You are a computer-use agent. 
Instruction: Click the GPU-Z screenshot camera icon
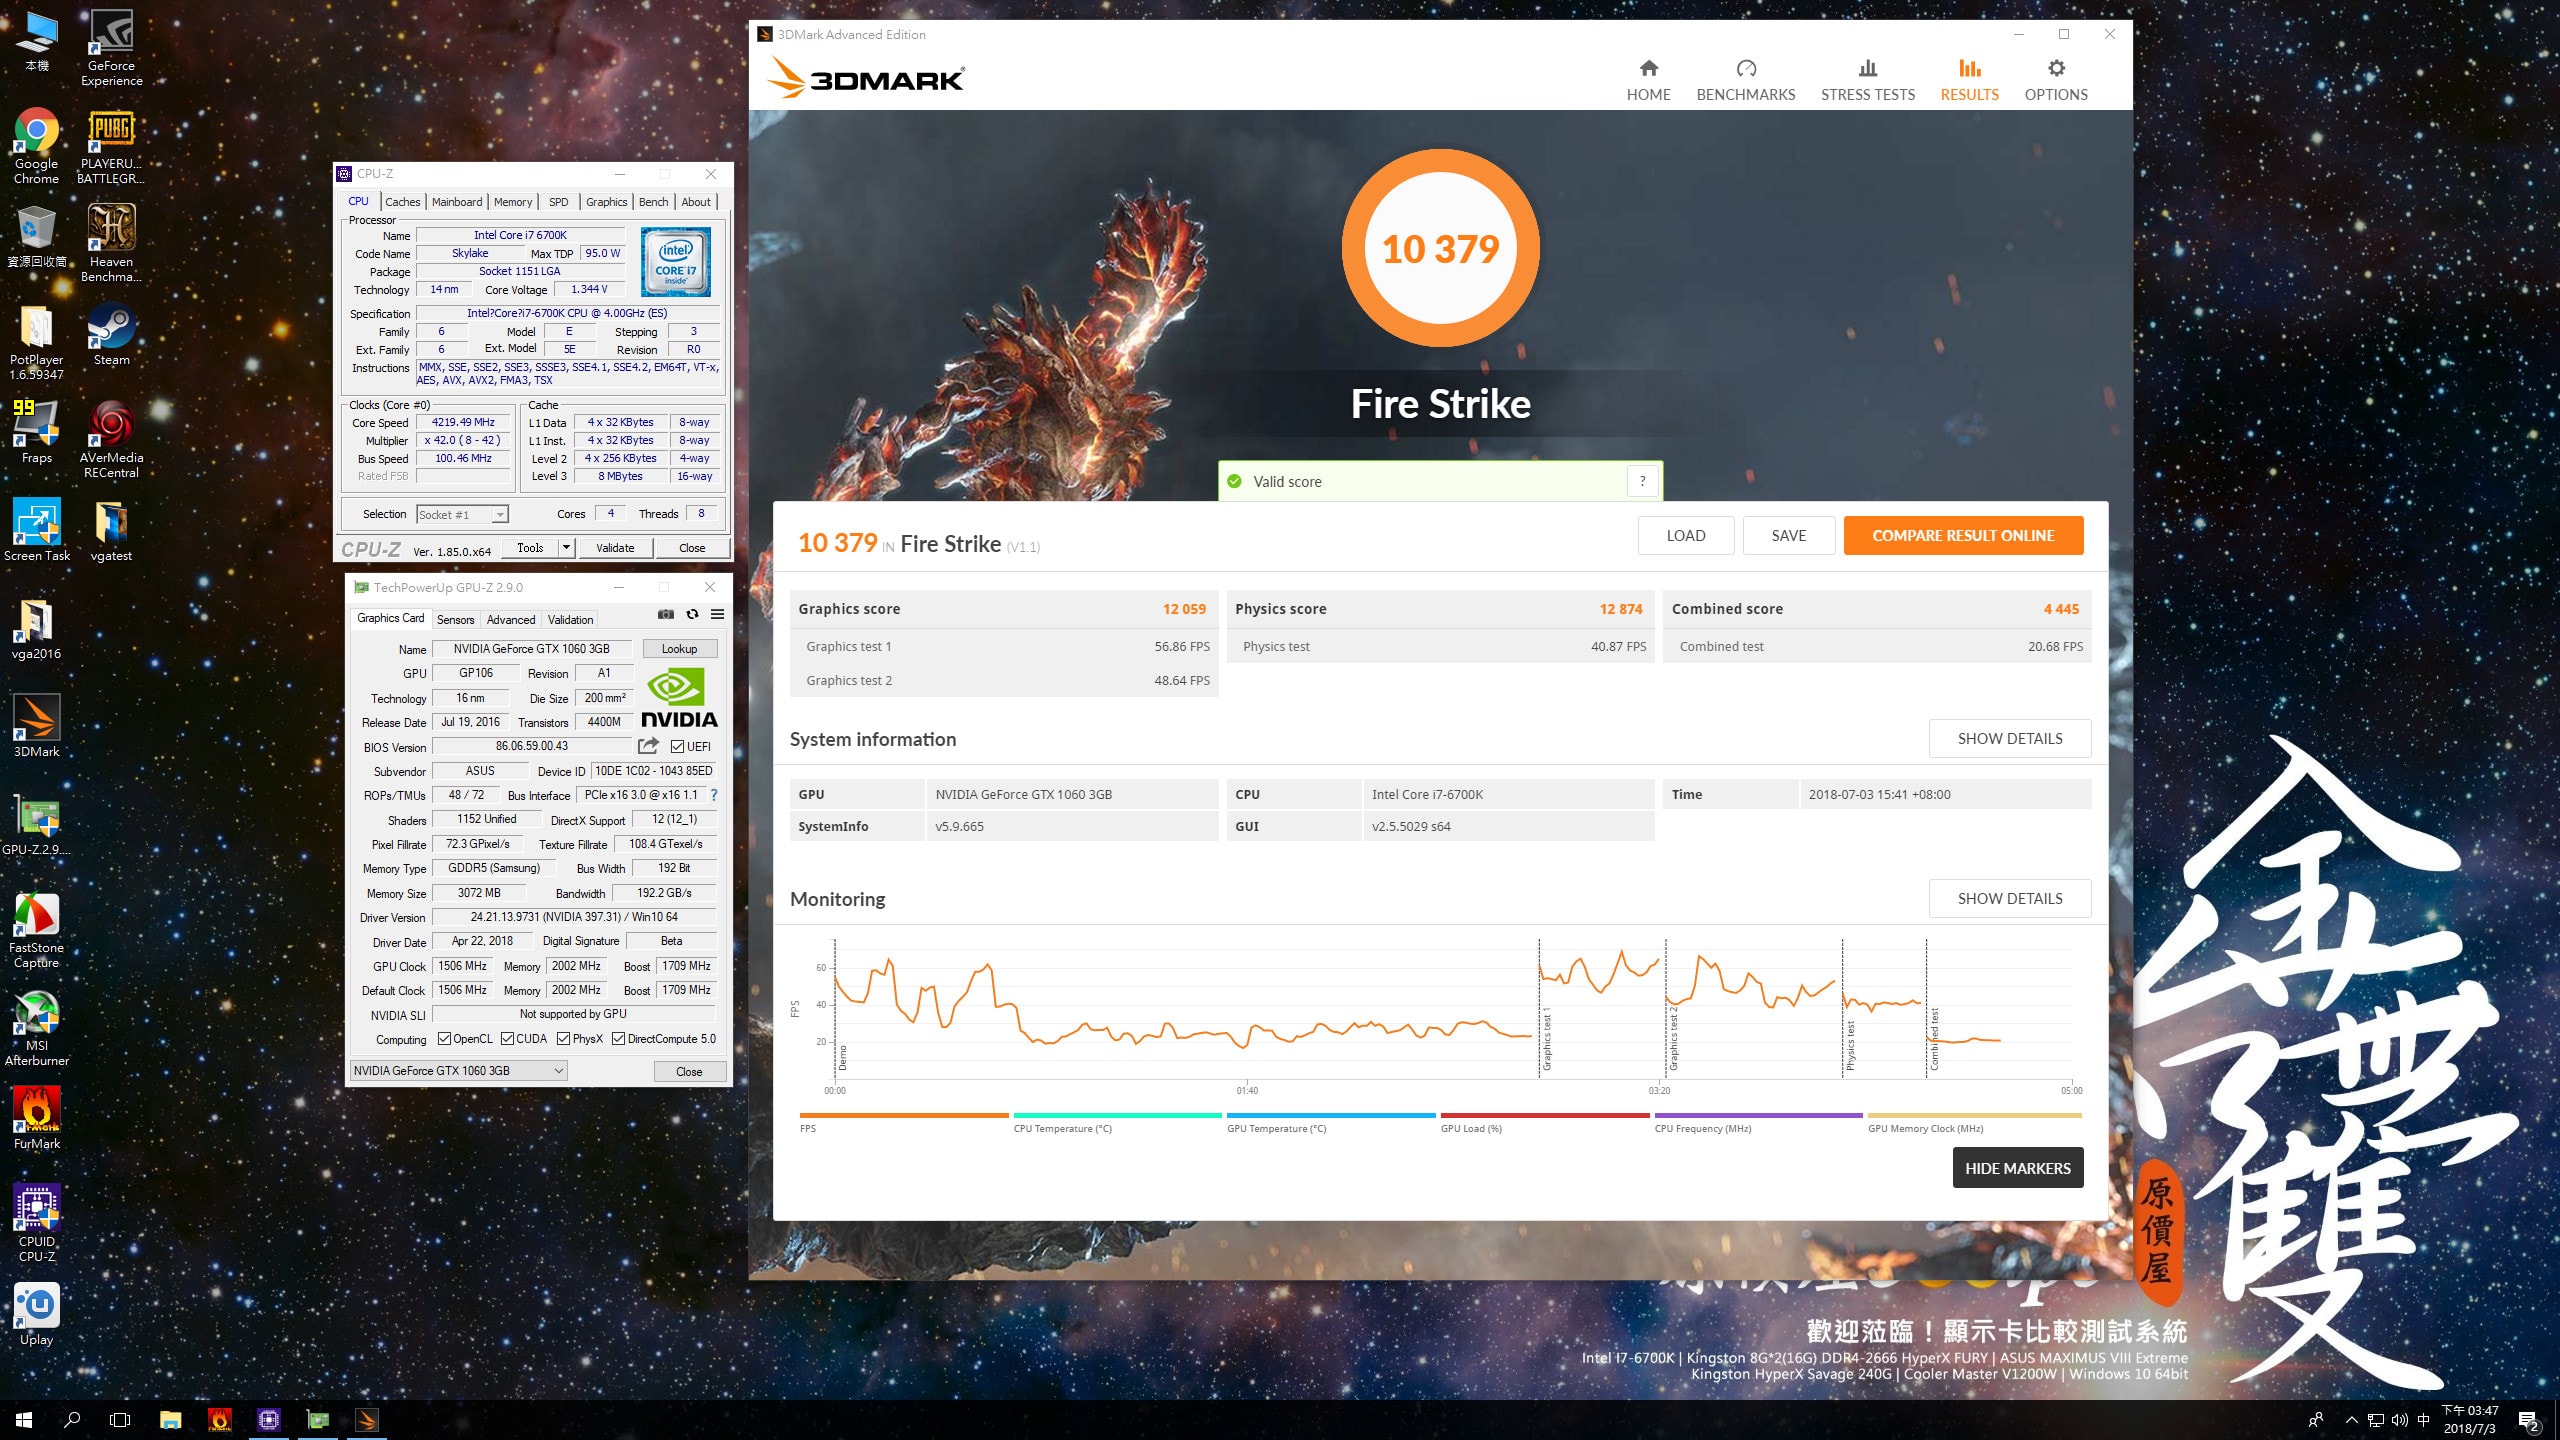(x=666, y=614)
